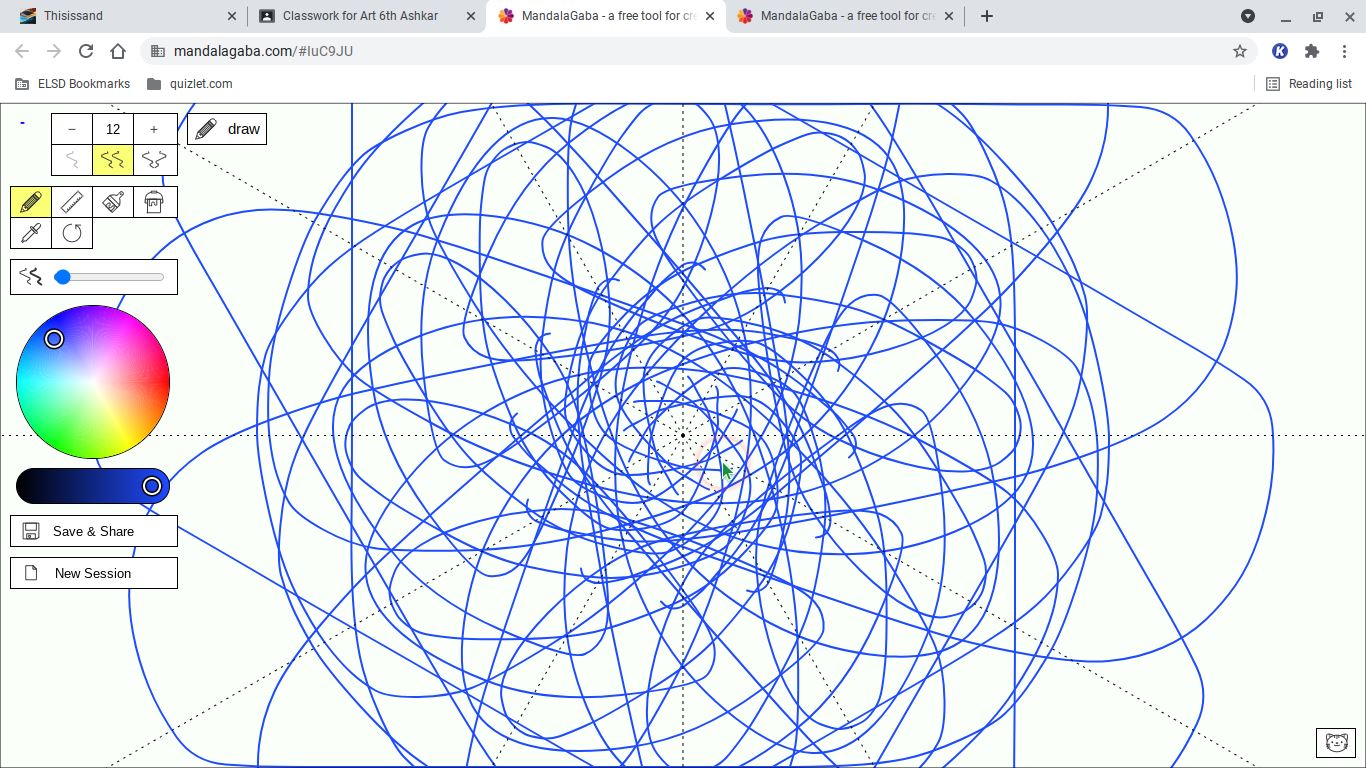The width and height of the screenshot is (1366, 768).
Task: Toggle the rotational symmetry mode
Action: [x=113, y=160]
